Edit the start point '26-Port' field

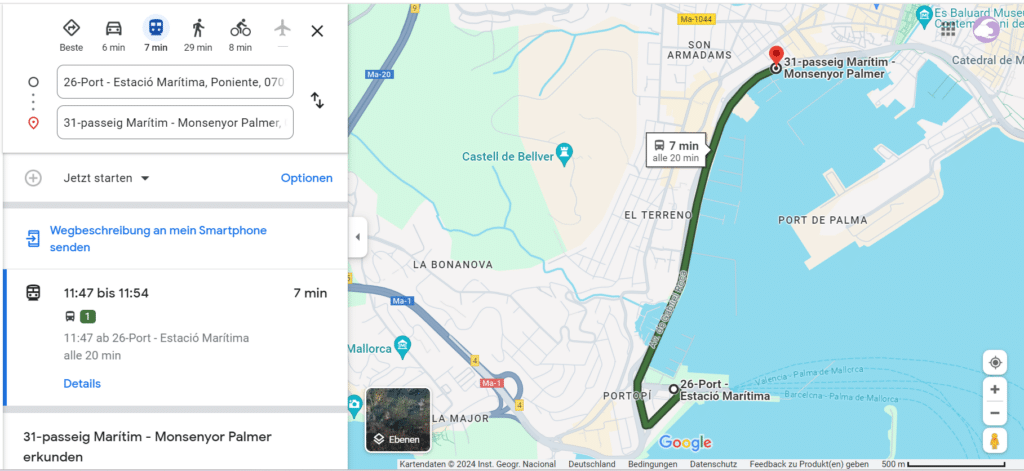175,82
